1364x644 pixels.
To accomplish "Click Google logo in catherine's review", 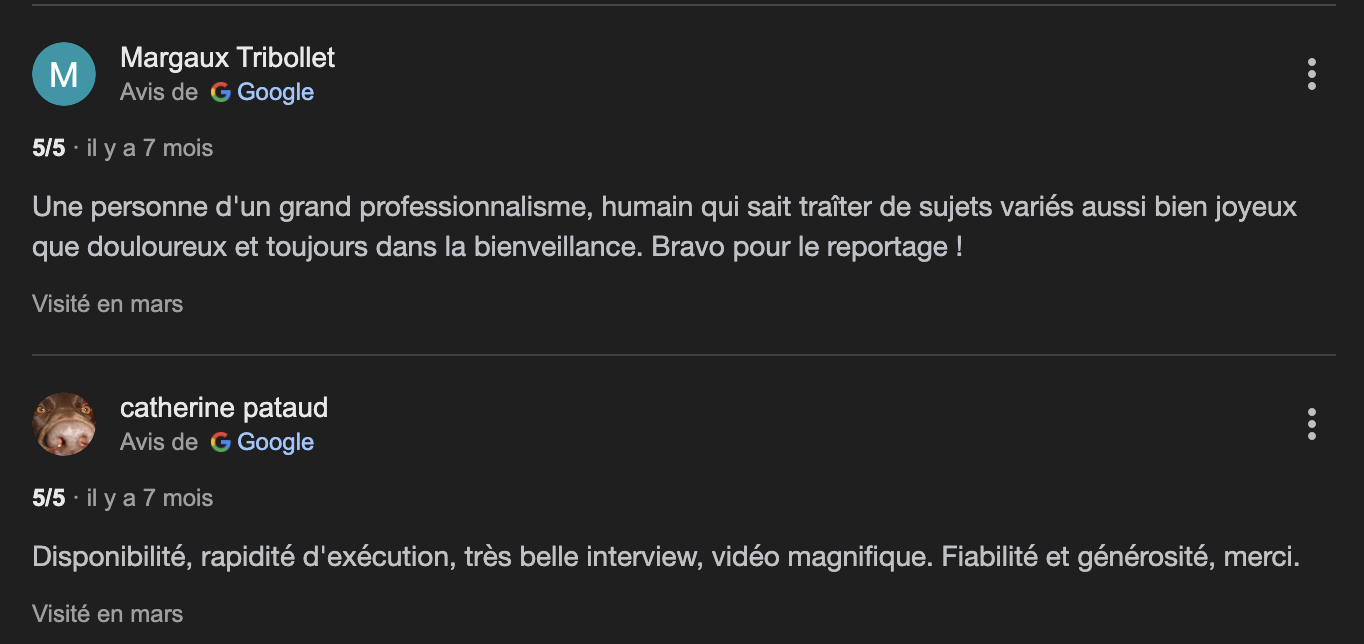I will click(221, 442).
